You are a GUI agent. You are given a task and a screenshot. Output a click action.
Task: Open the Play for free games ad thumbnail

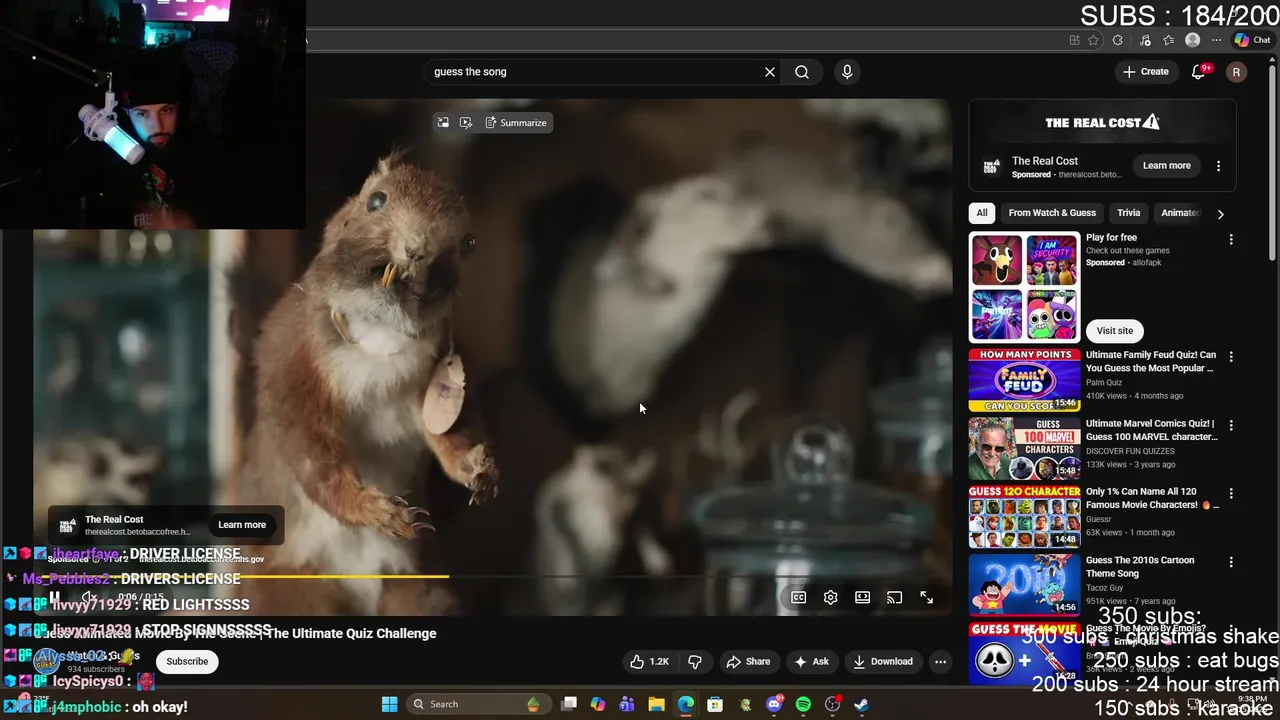1024,288
